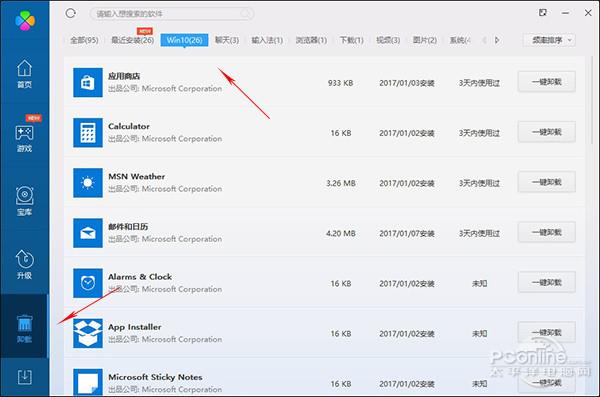Image resolution: width=600 pixels, height=397 pixels.
Task: Click the refresh icon beside search box
Action: pos(70,14)
